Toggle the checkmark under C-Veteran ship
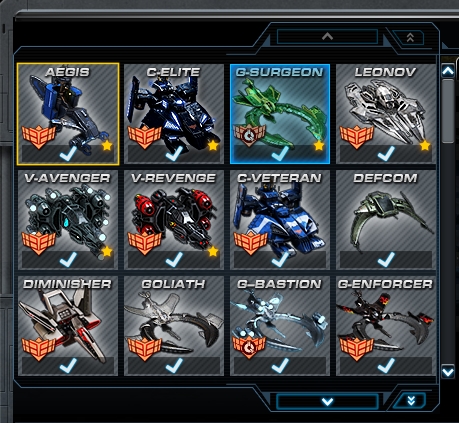This screenshot has height=423, width=459. (x=280, y=260)
